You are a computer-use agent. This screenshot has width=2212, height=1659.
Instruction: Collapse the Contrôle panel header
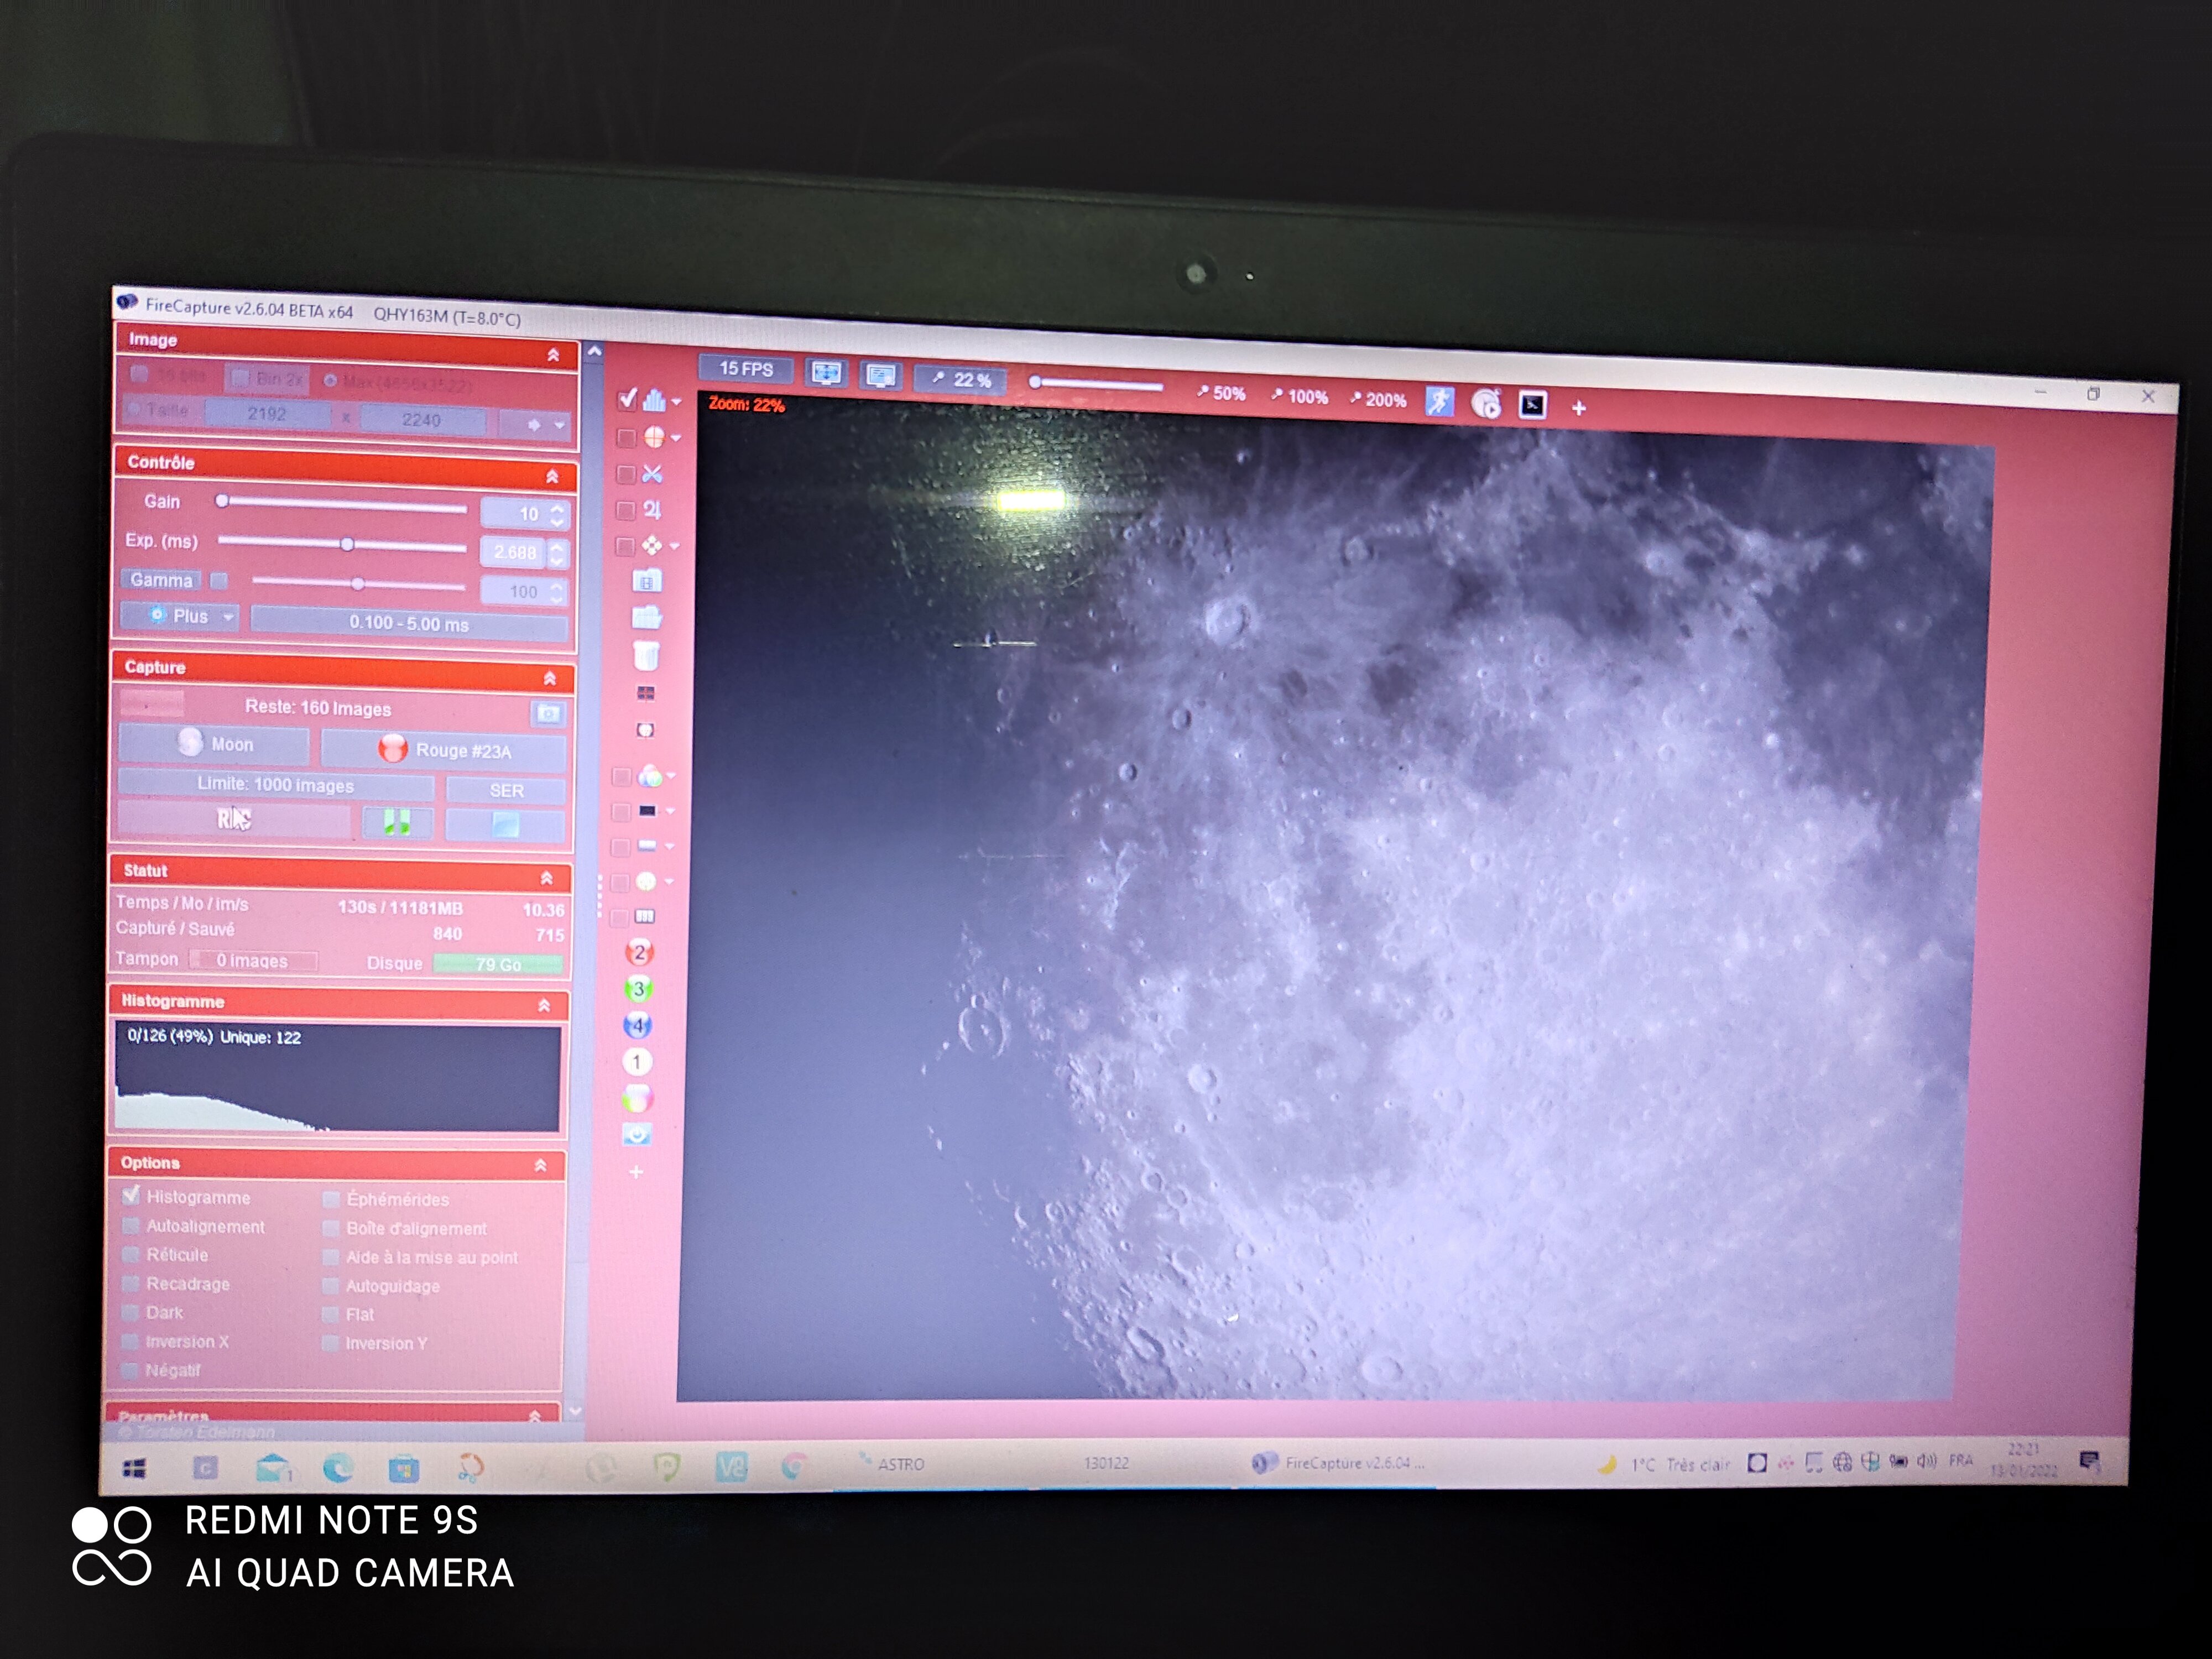point(552,477)
